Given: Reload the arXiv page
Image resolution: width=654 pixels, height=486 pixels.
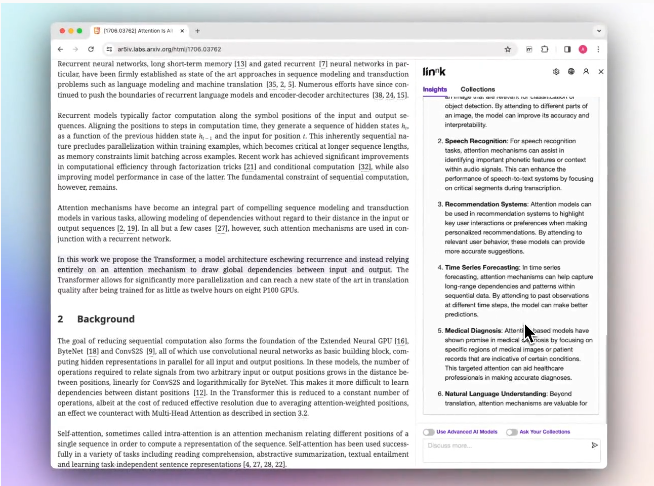Looking at the screenshot, I should point(91,48).
